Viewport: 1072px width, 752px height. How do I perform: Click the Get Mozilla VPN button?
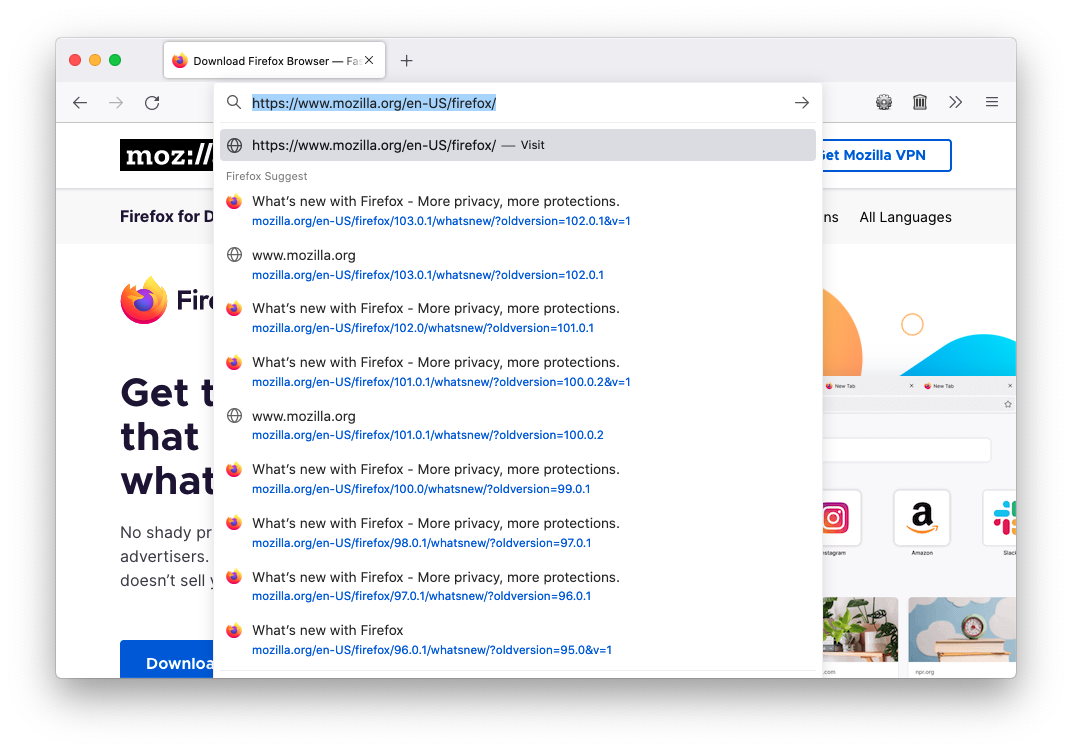click(x=886, y=155)
